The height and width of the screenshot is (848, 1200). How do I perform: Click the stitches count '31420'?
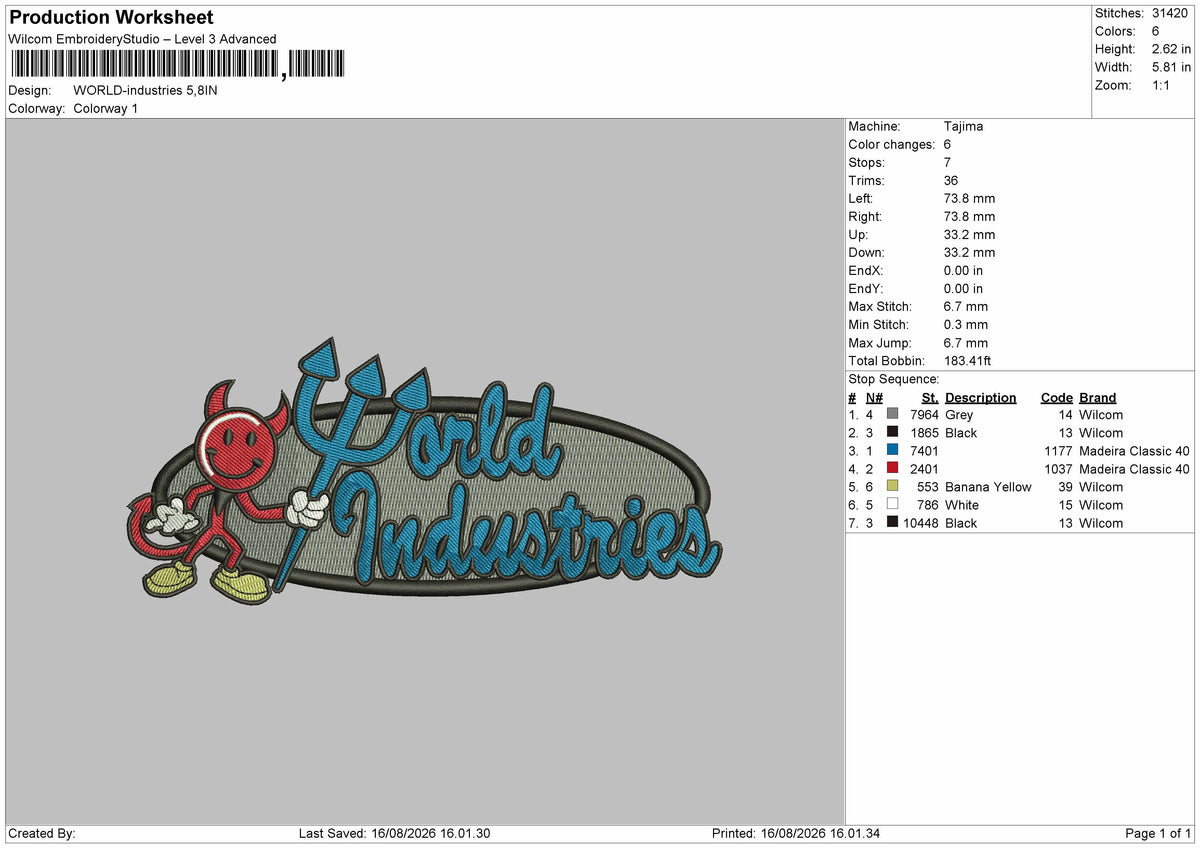pos(1169,13)
